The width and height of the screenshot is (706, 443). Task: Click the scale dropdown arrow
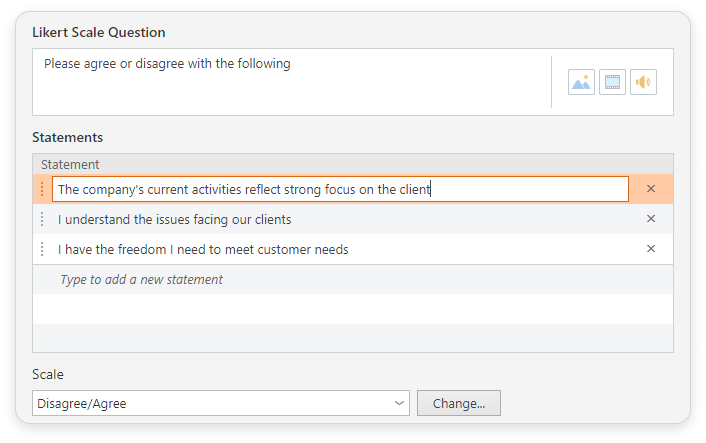(x=400, y=404)
